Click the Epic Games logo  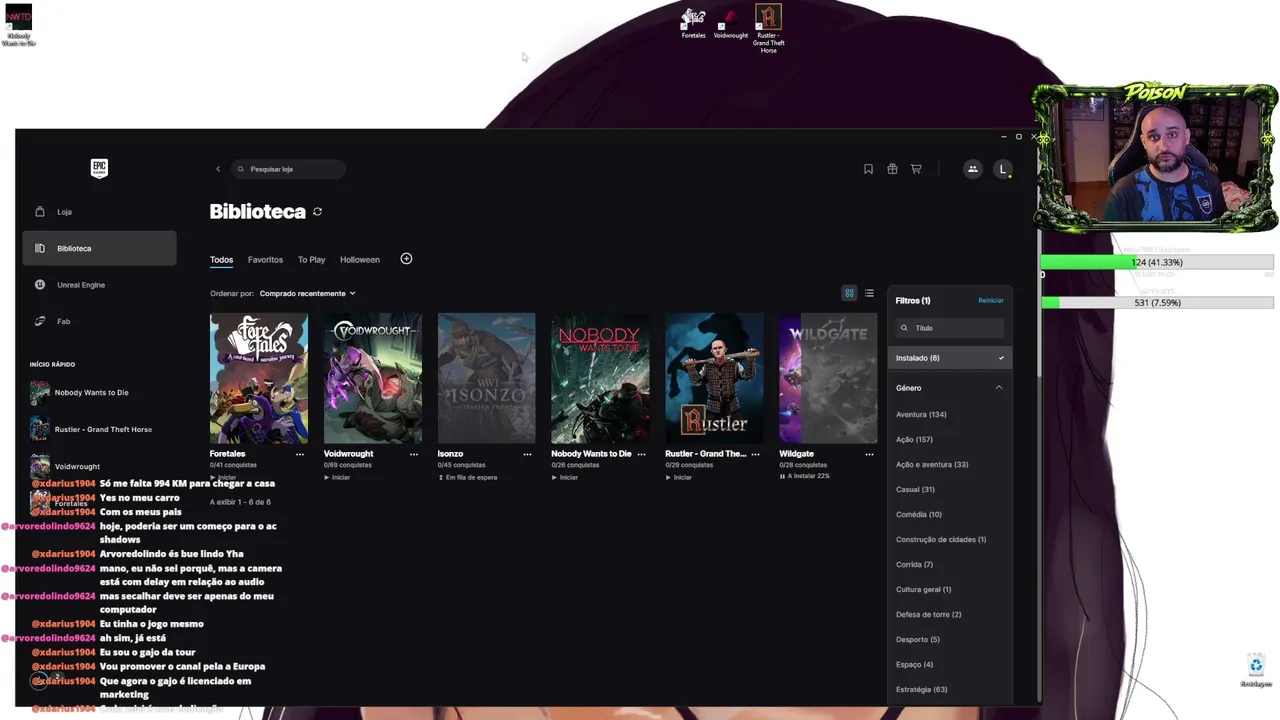99,168
